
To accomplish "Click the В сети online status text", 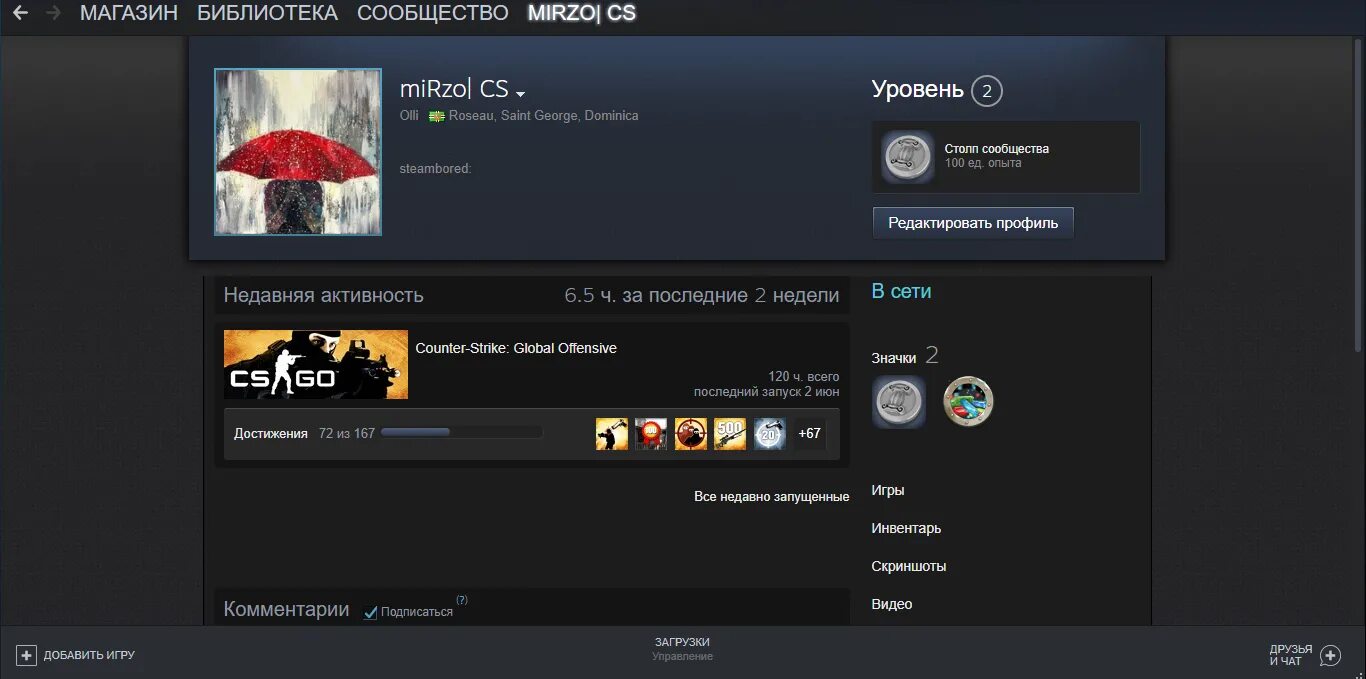I will tap(901, 291).
